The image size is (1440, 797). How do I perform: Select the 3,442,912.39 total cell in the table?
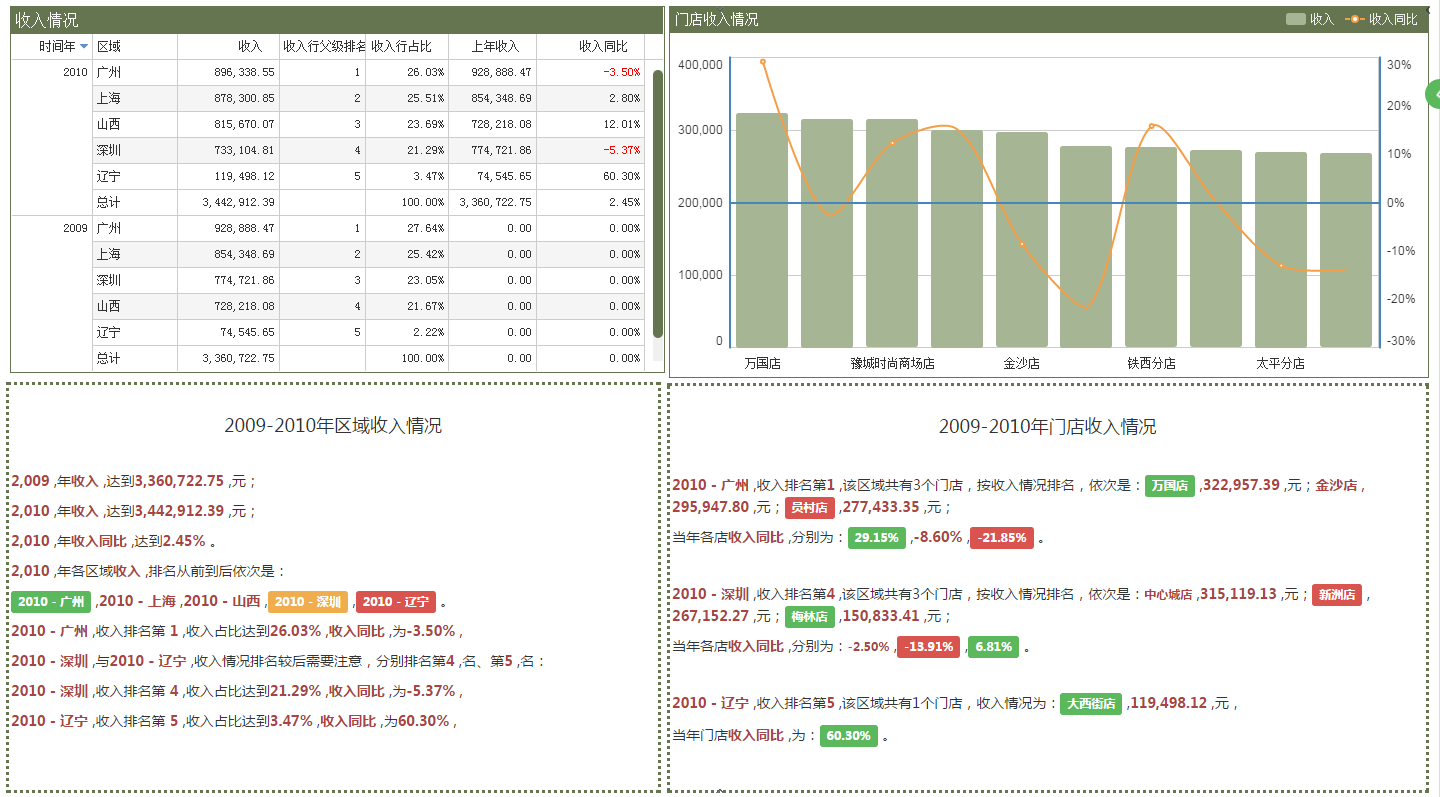click(x=228, y=203)
